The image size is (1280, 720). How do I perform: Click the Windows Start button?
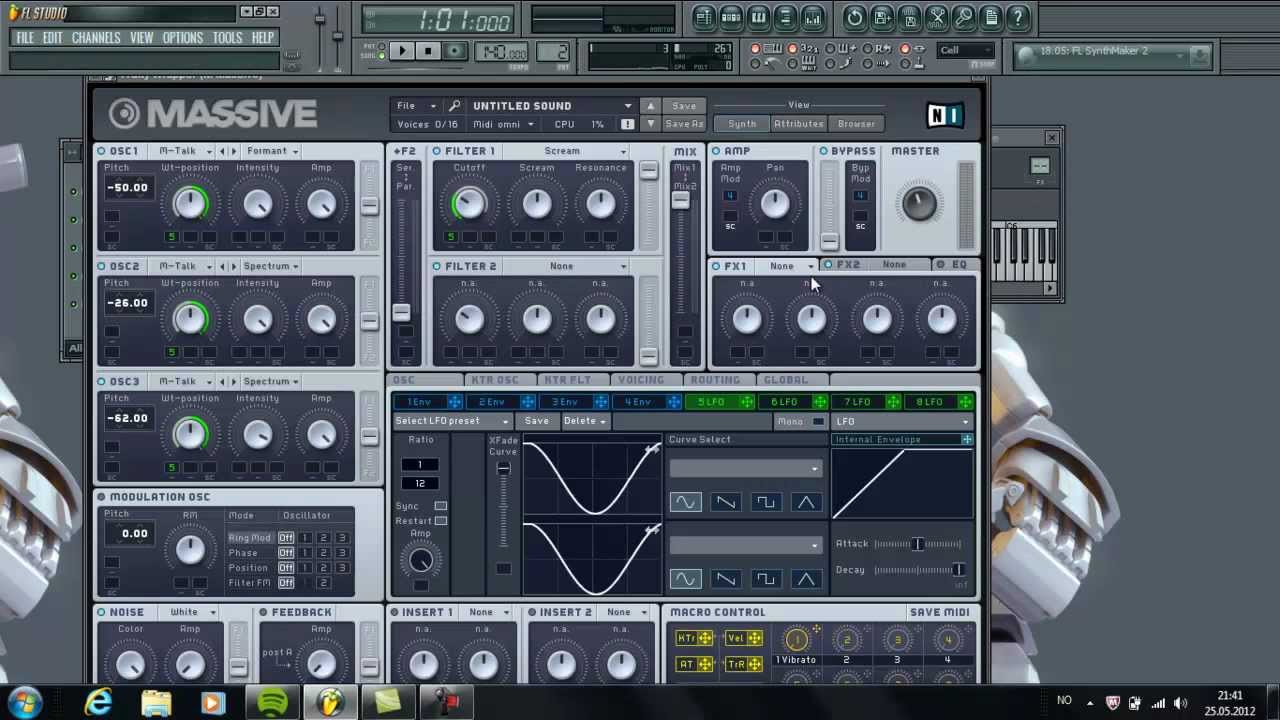[x=25, y=702]
